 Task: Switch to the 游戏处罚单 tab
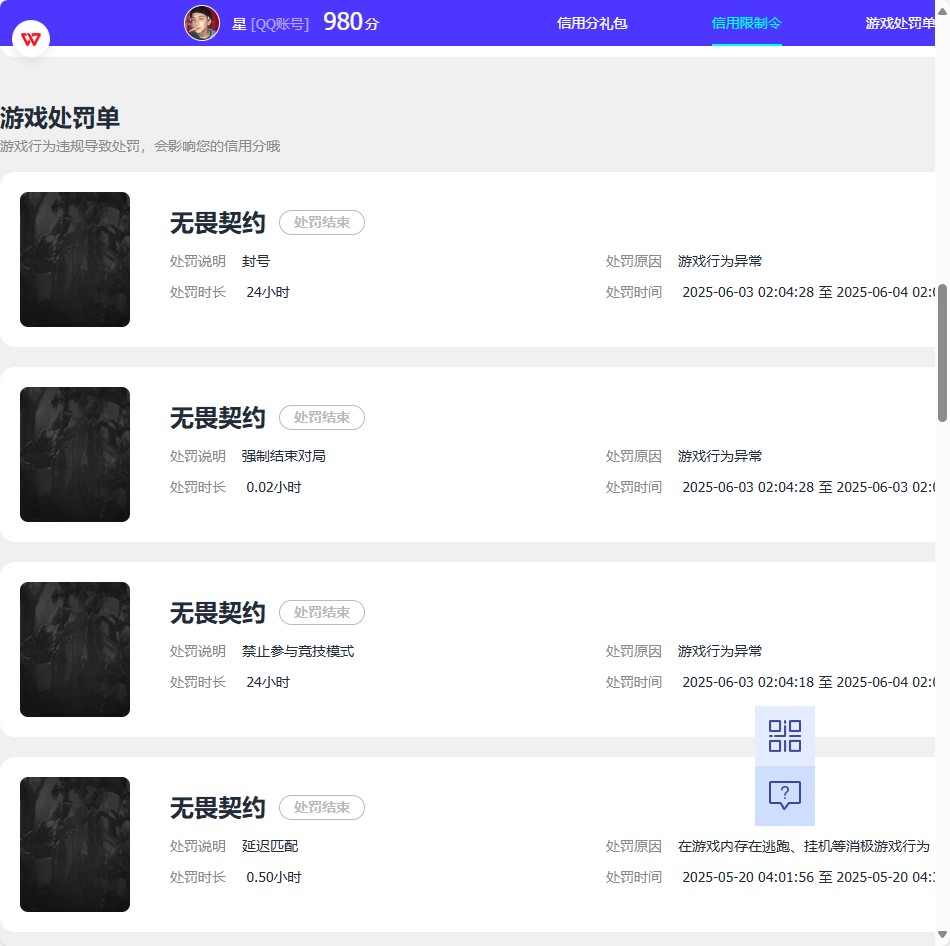tap(900, 23)
